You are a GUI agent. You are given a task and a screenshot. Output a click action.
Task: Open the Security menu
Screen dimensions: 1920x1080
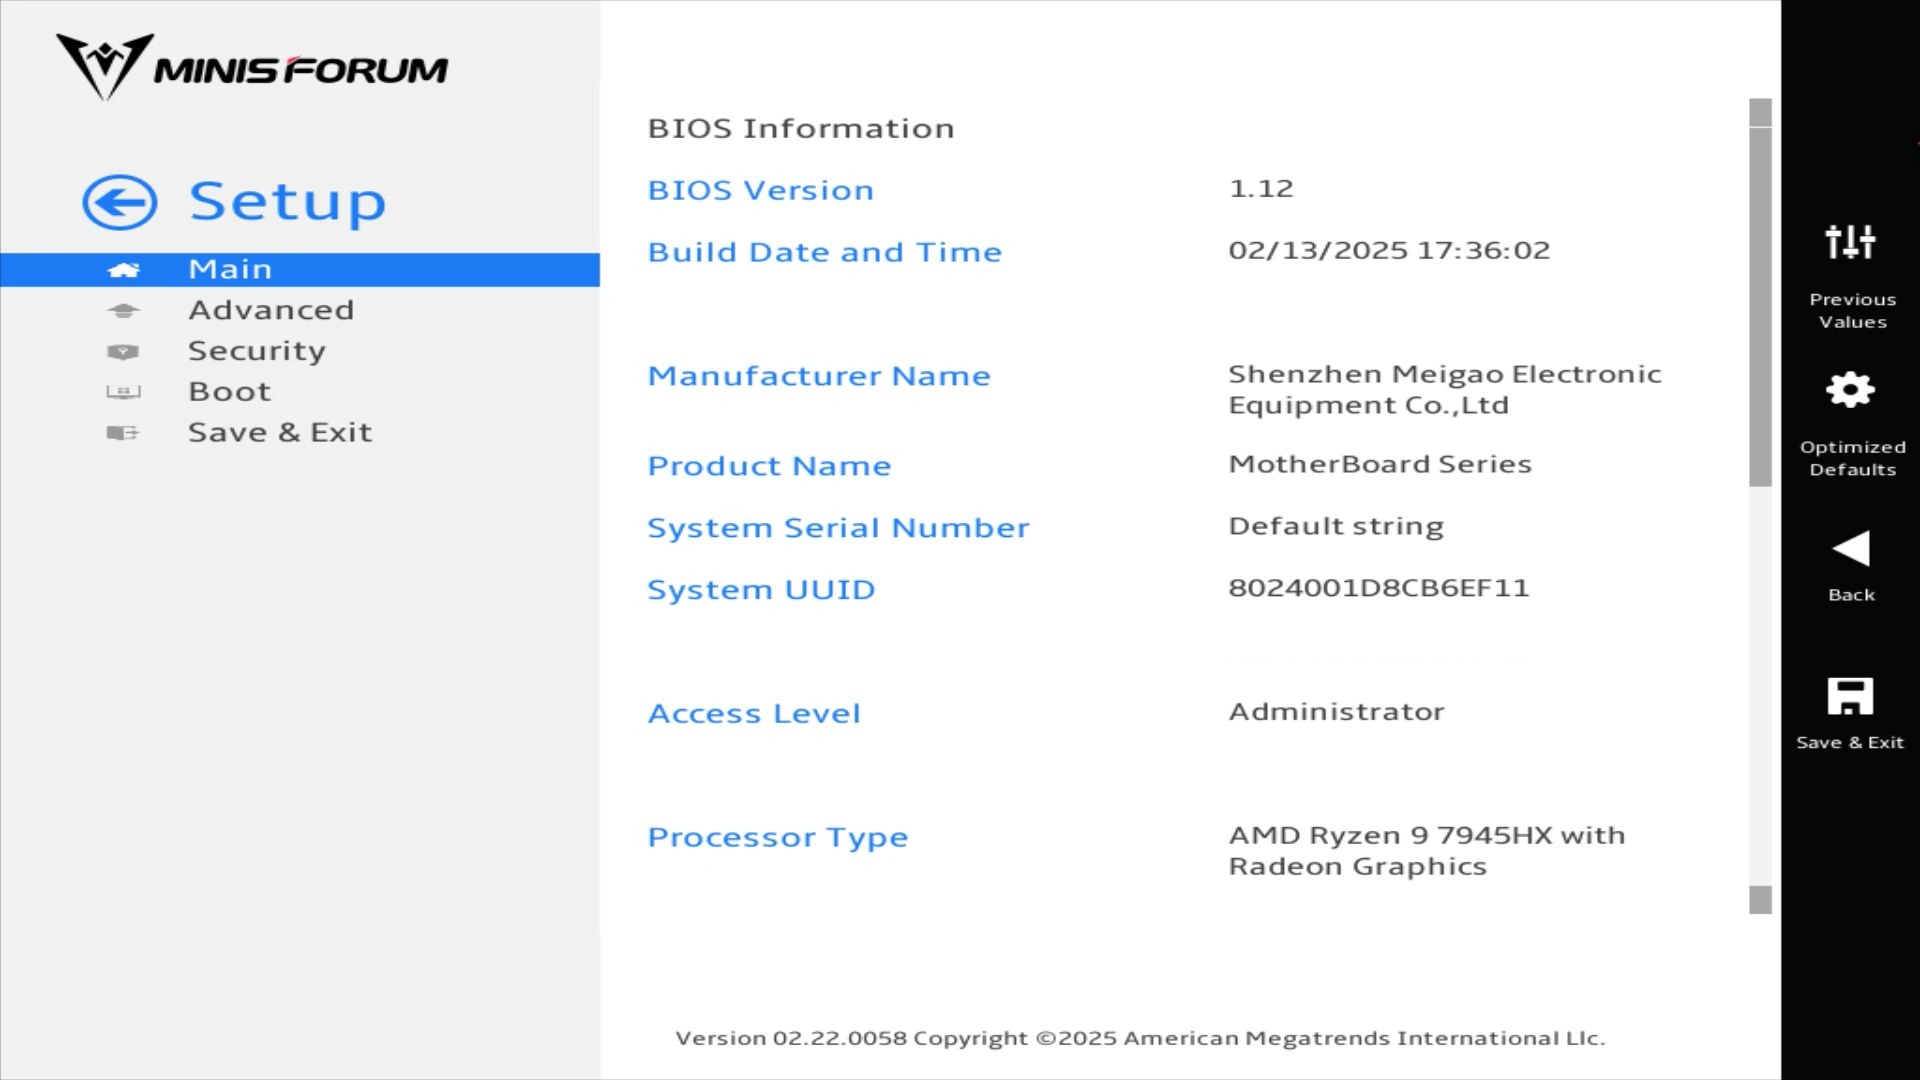257,351
